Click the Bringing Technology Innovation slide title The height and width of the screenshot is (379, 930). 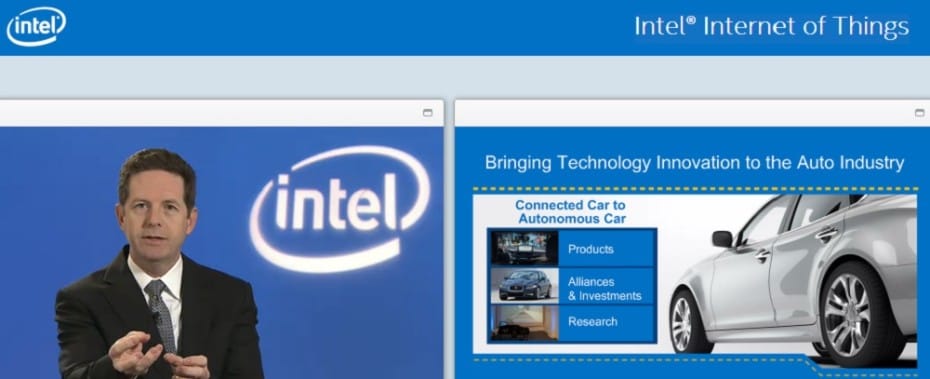[x=694, y=163]
